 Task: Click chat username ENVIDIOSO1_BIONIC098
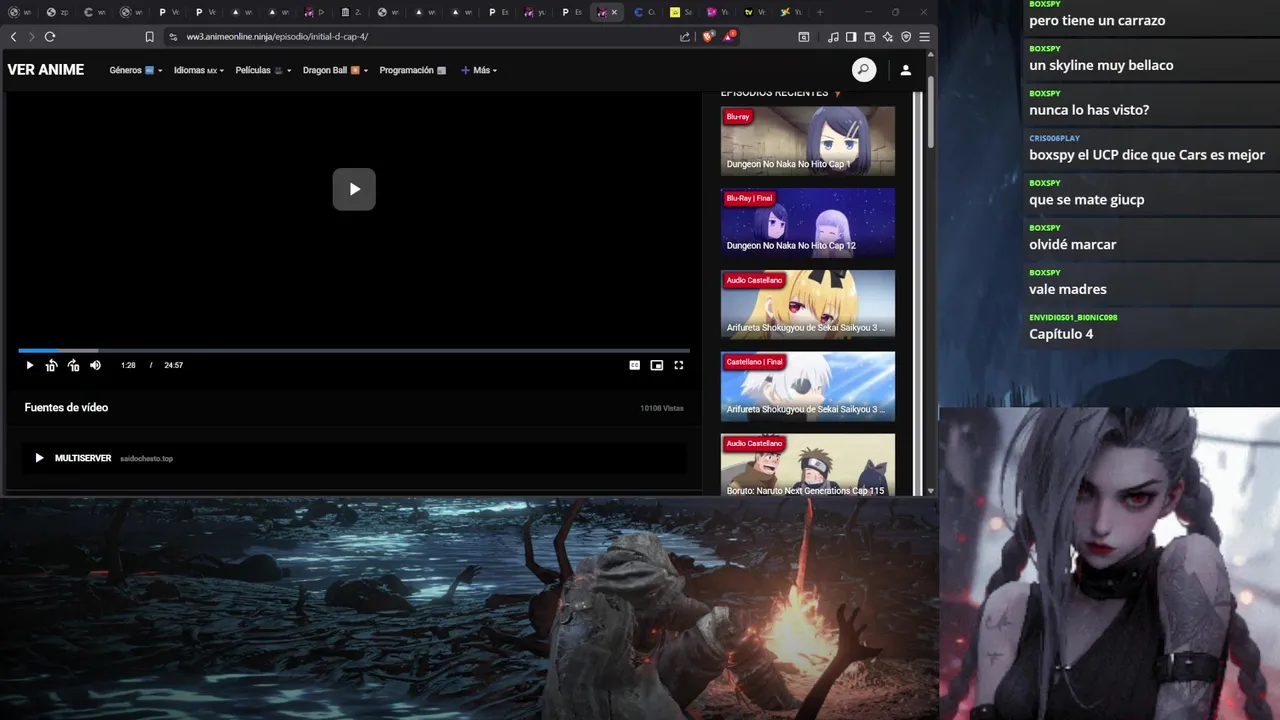click(x=1073, y=317)
